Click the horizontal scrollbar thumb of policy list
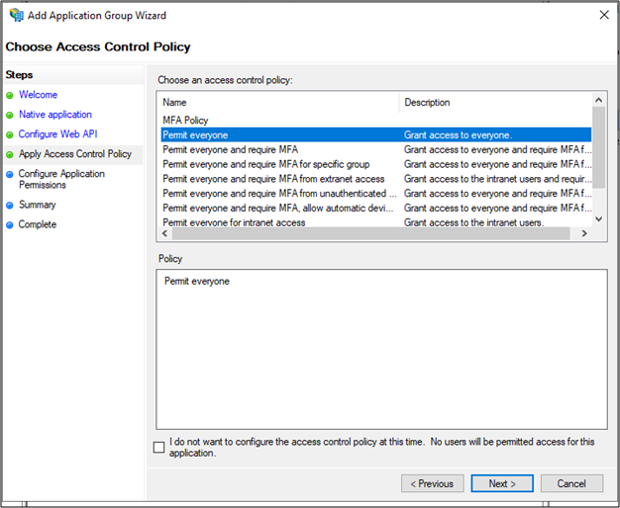 [x=371, y=233]
